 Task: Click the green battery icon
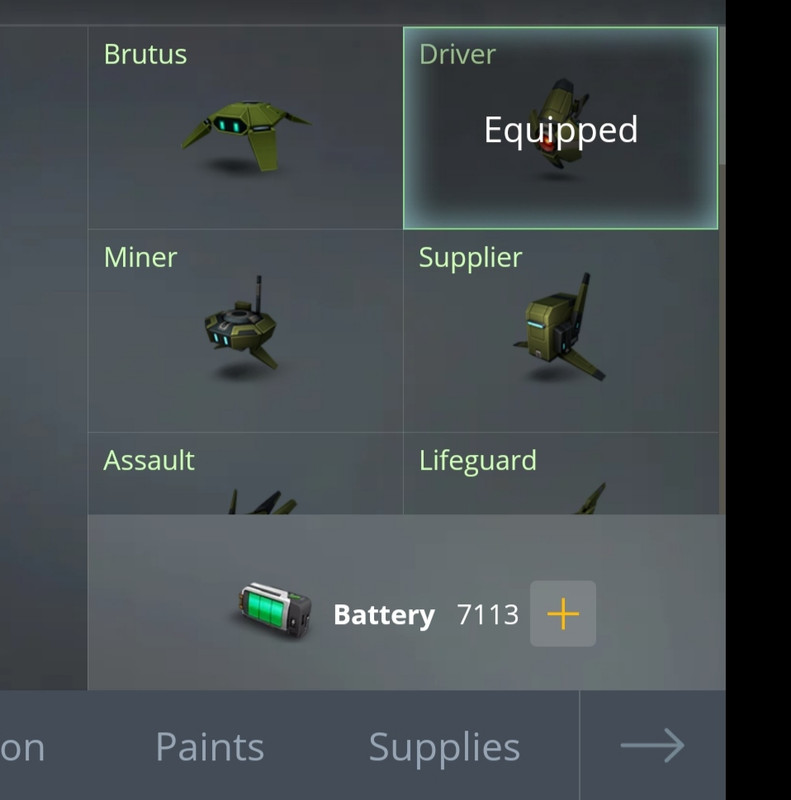click(x=276, y=610)
